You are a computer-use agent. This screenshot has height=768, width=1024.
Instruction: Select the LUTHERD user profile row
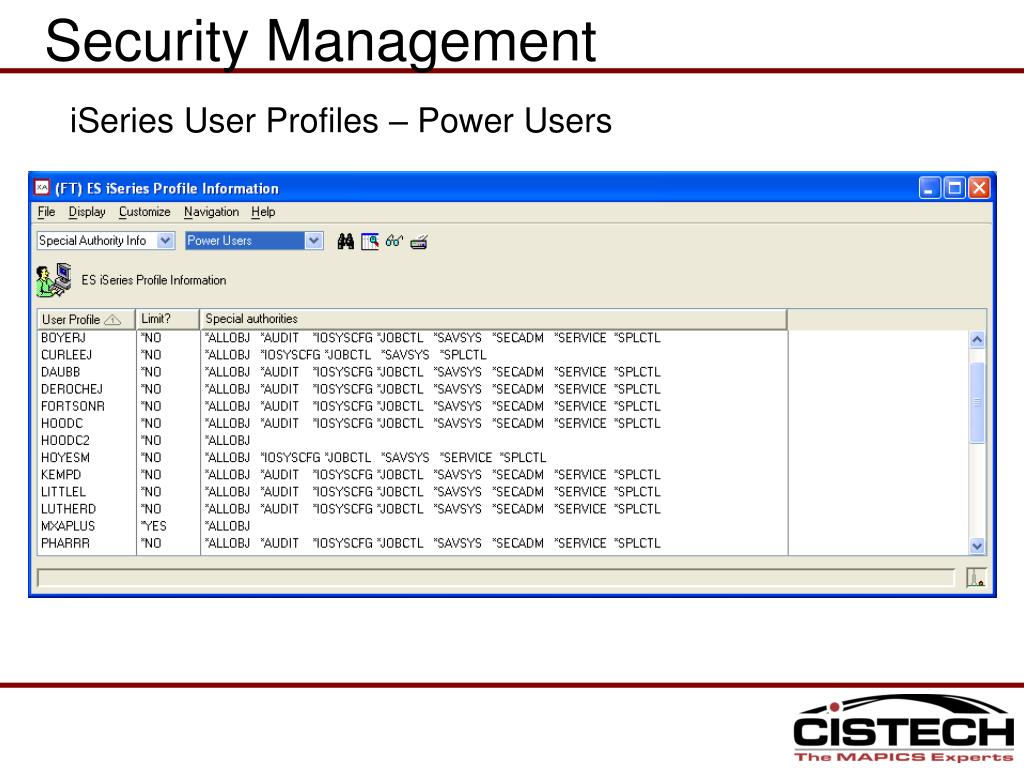point(413,509)
